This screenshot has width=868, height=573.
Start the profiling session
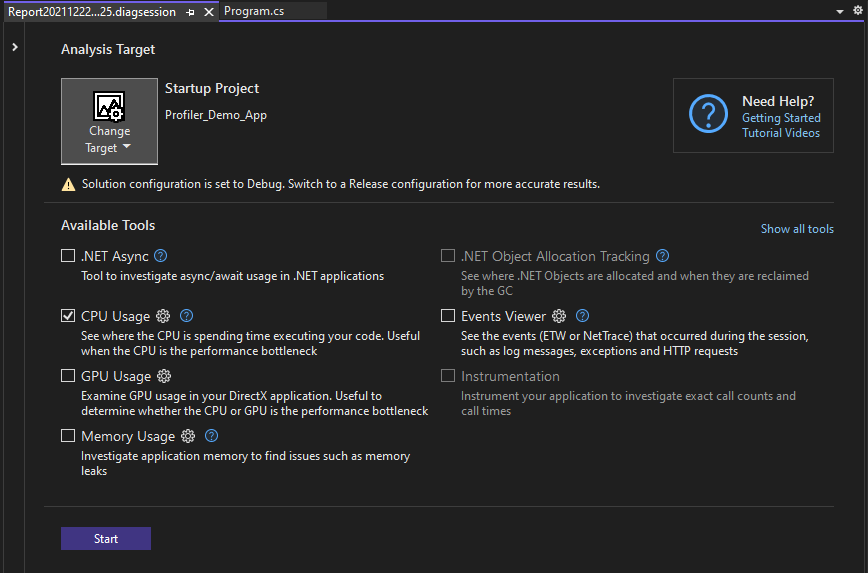106,539
